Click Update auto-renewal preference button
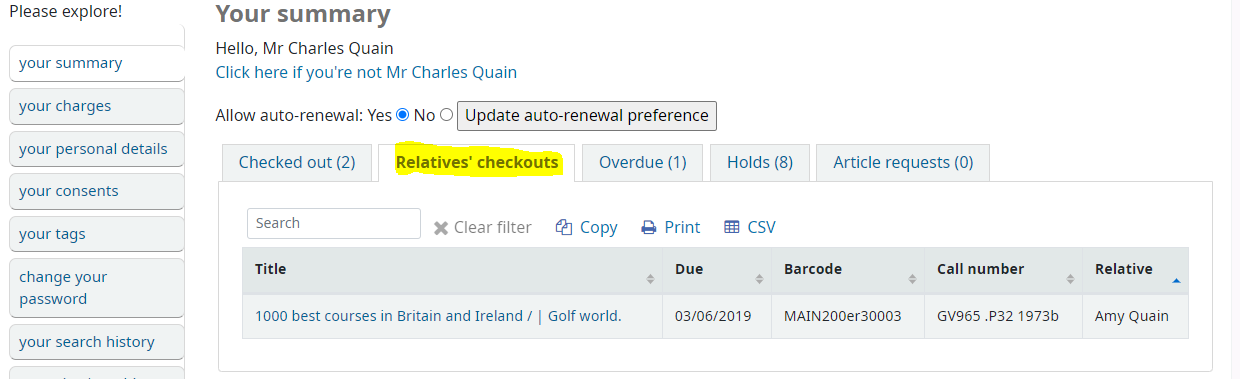Screen dimensions: 1240x379 point(587,115)
